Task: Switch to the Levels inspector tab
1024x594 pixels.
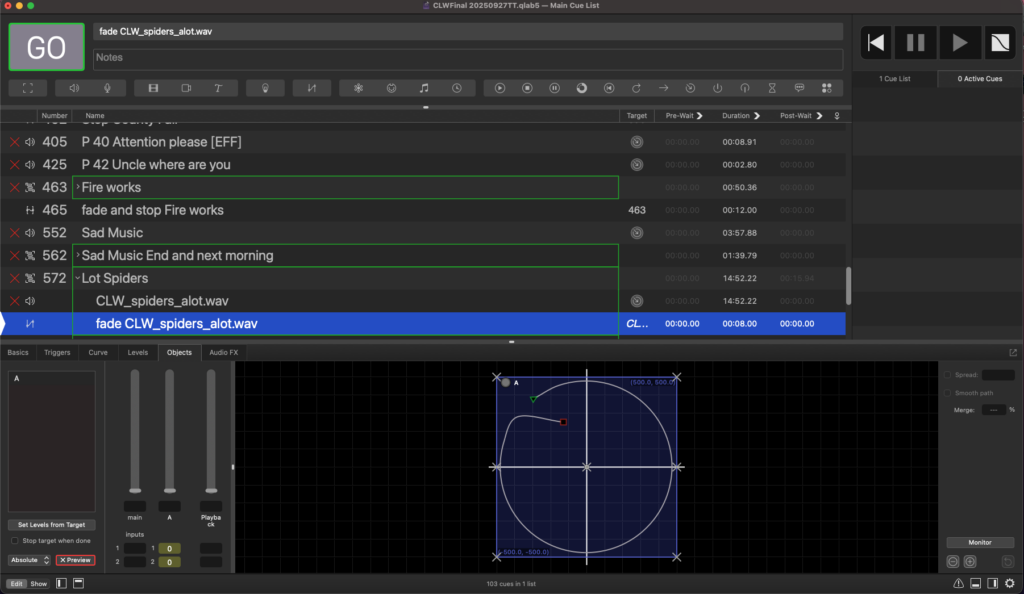Action: [137, 352]
